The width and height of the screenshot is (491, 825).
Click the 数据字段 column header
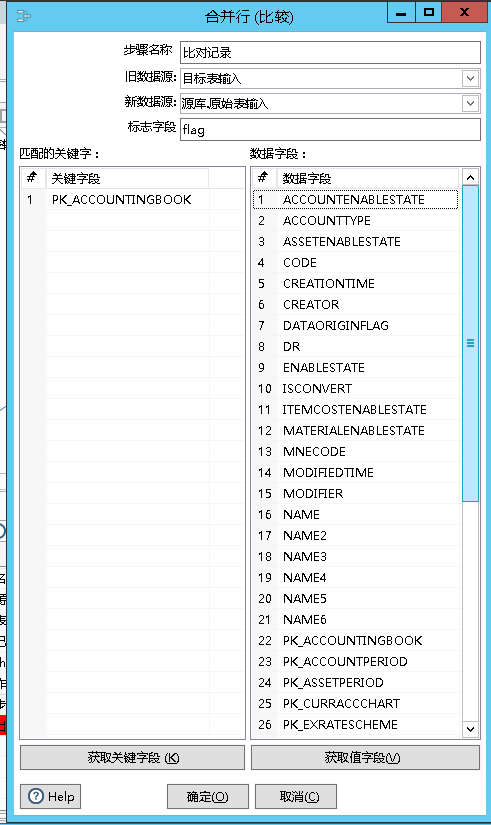coord(368,178)
